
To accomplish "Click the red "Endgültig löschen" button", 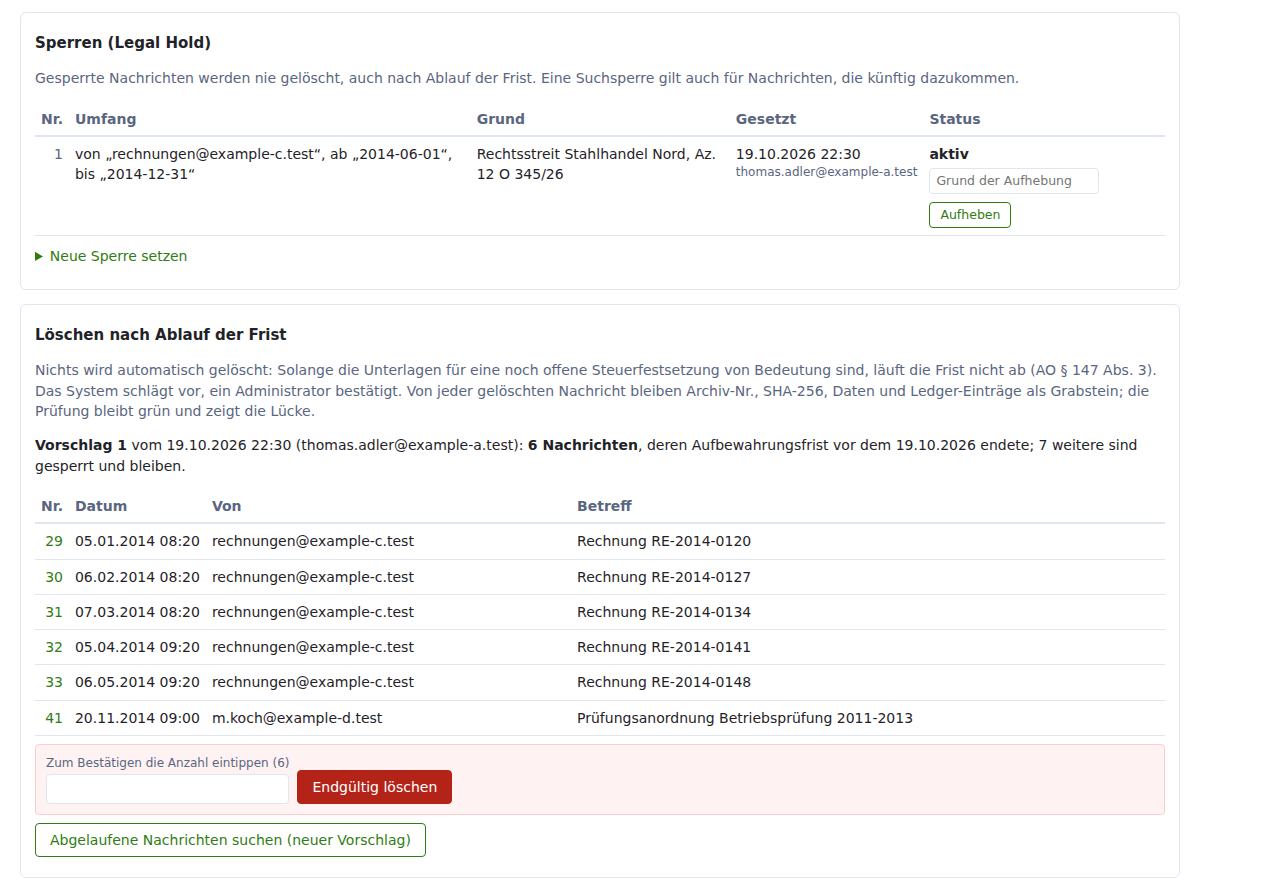I will click(374, 787).
